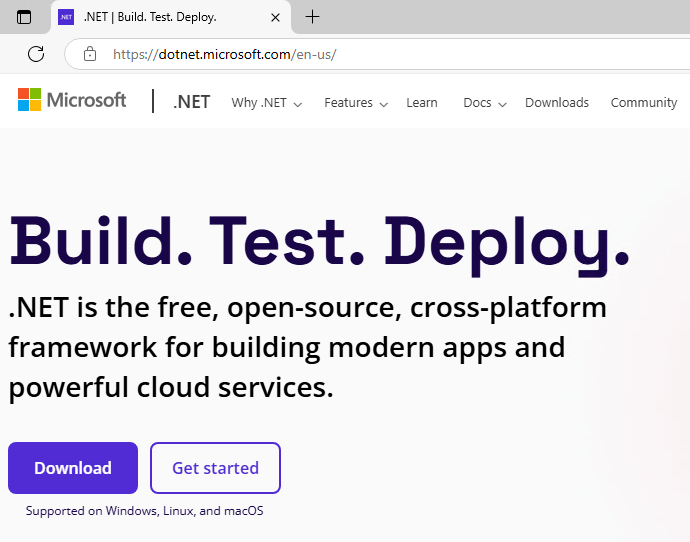Image resolution: width=690 pixels, height=542 pixels.
Task: View site security info lock icon
Action: pos(90,54)
